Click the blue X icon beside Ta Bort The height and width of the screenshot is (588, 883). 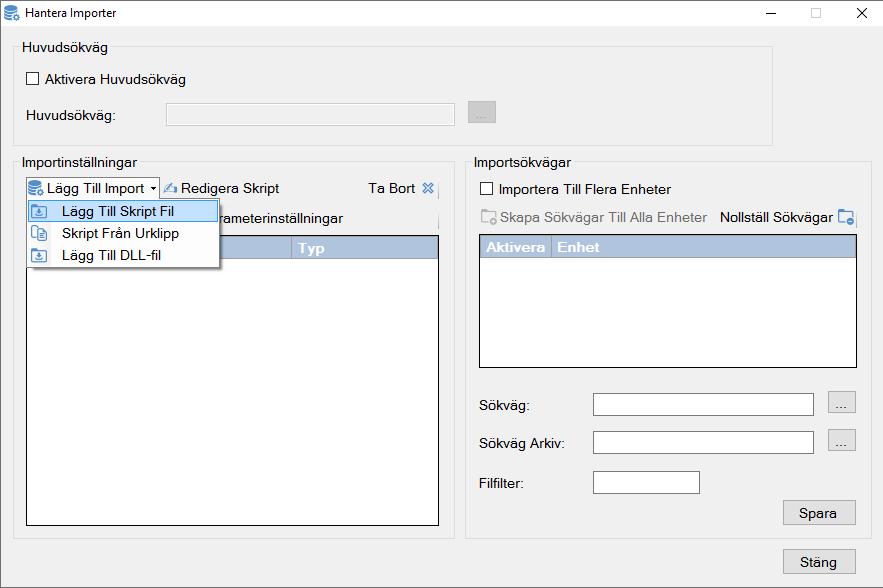point(428,188)
